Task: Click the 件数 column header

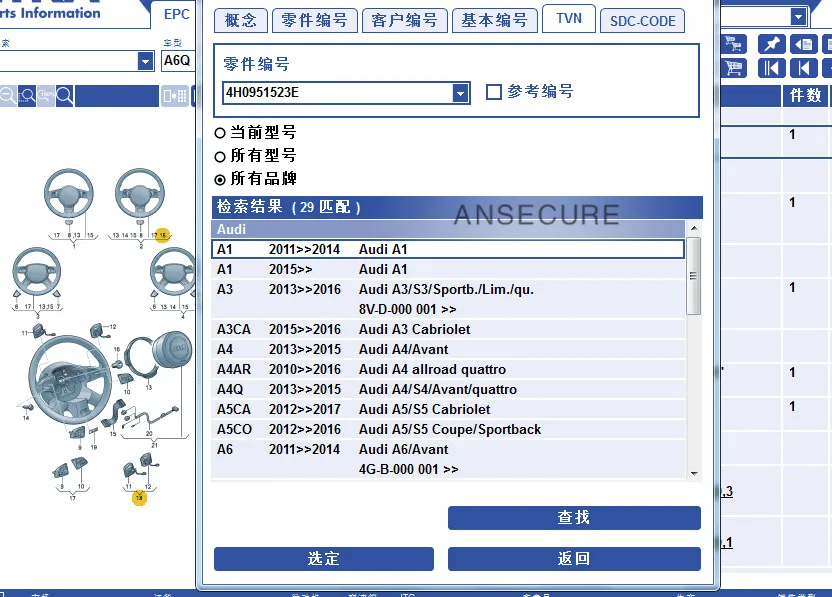Action: coord(805,96)
